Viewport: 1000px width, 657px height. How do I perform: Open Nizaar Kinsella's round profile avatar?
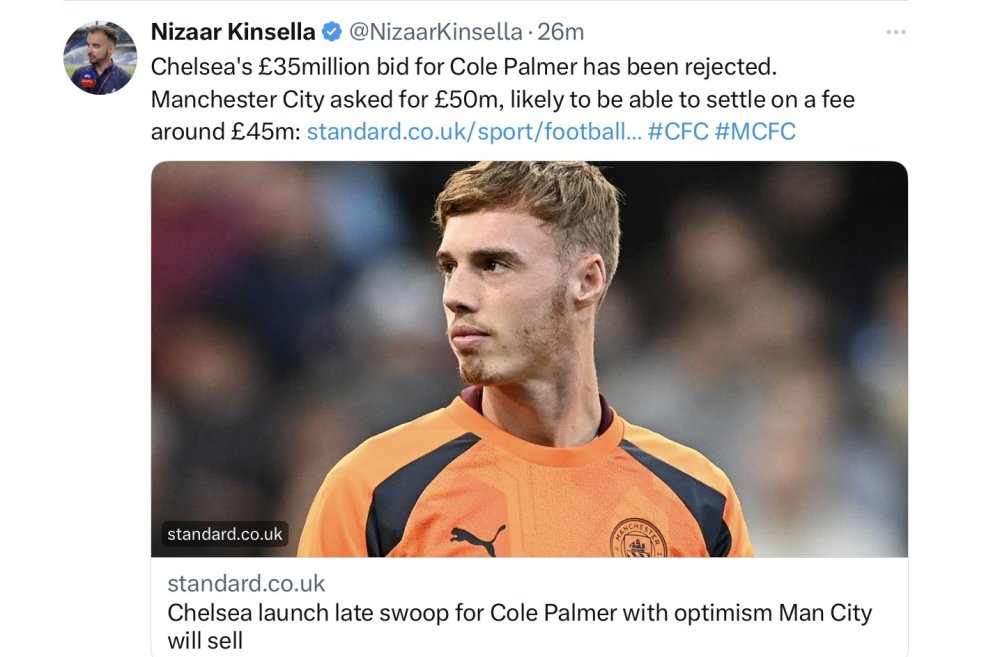100,58
